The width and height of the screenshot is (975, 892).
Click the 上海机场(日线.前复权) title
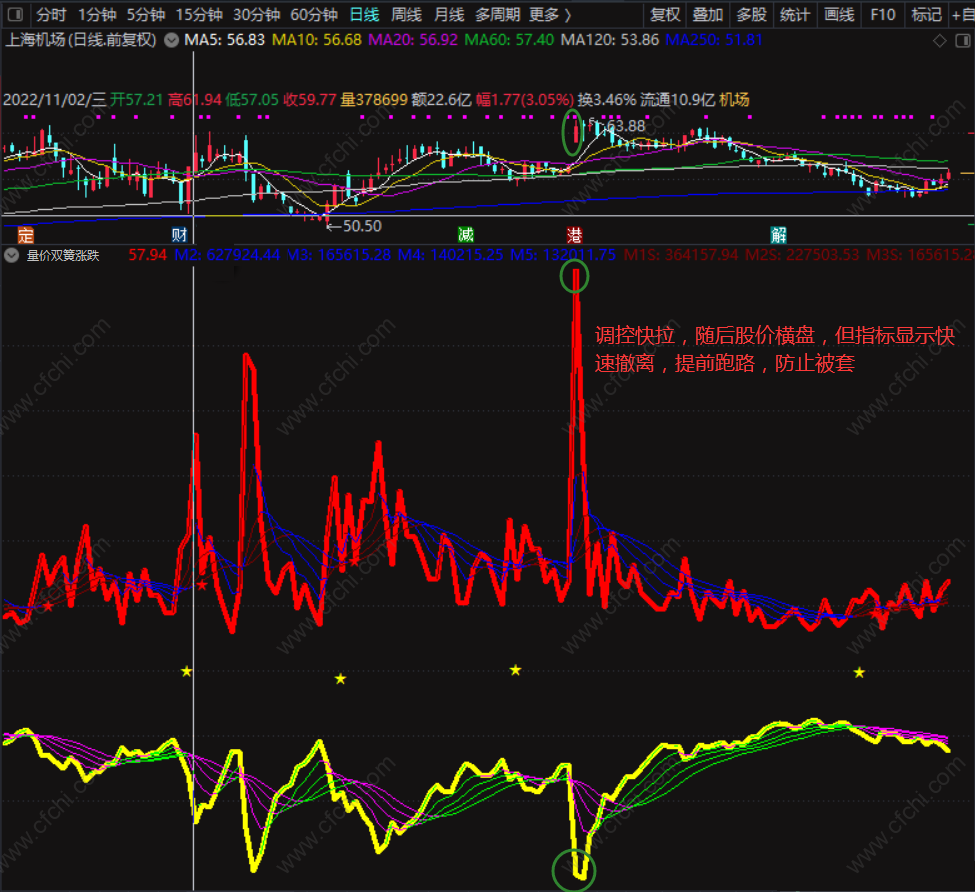tap(81, 40)
